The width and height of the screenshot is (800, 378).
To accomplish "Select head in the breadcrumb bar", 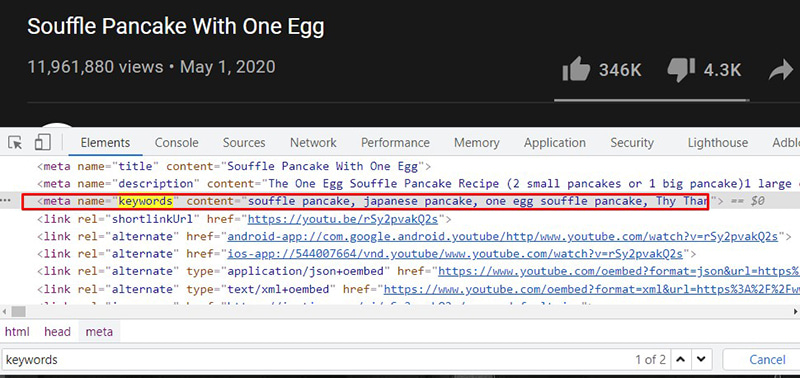I will click(x=57, y=332).
